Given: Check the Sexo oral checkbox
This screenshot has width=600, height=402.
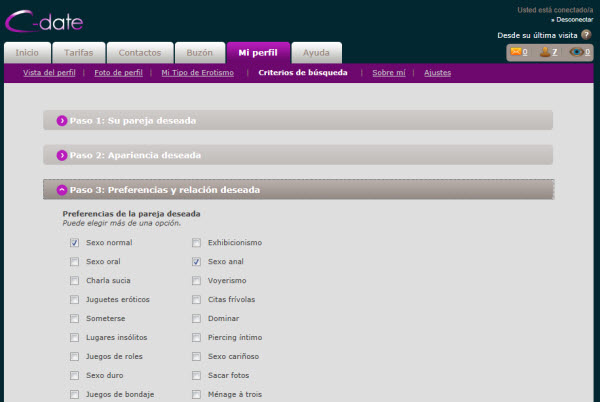Looking at the screenshot, I should pyautogui.click(x=74, y=262).
